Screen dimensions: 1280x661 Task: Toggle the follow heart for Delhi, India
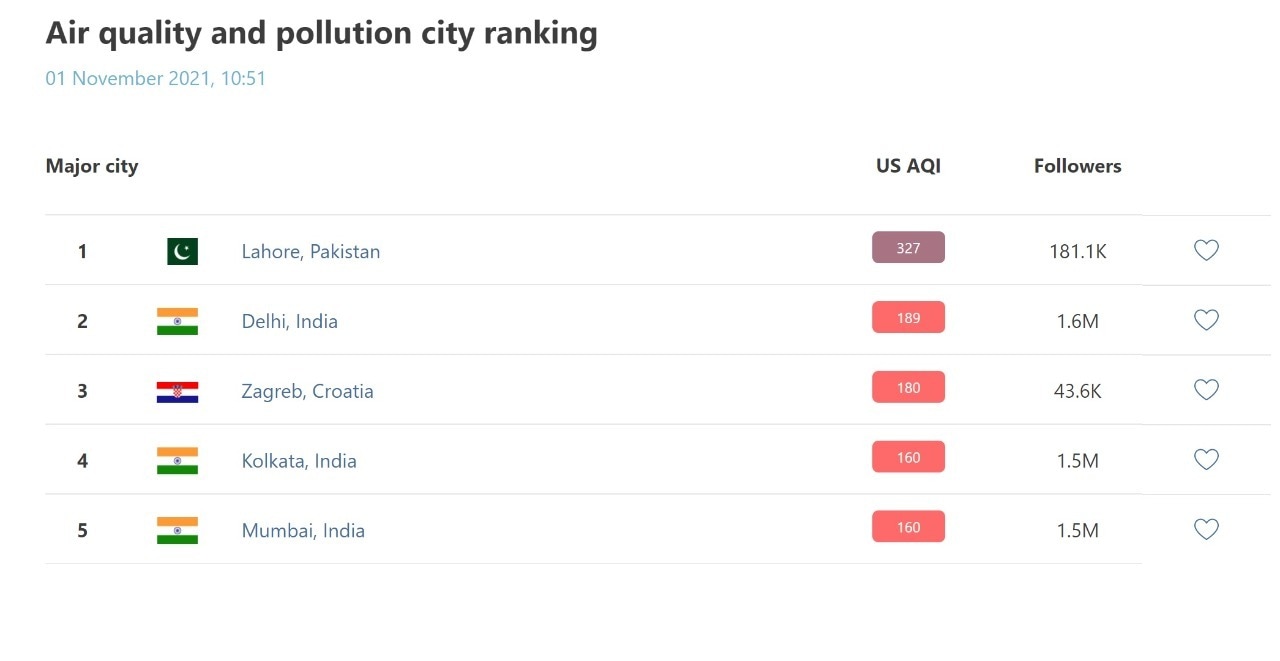tap(1206, 320)
